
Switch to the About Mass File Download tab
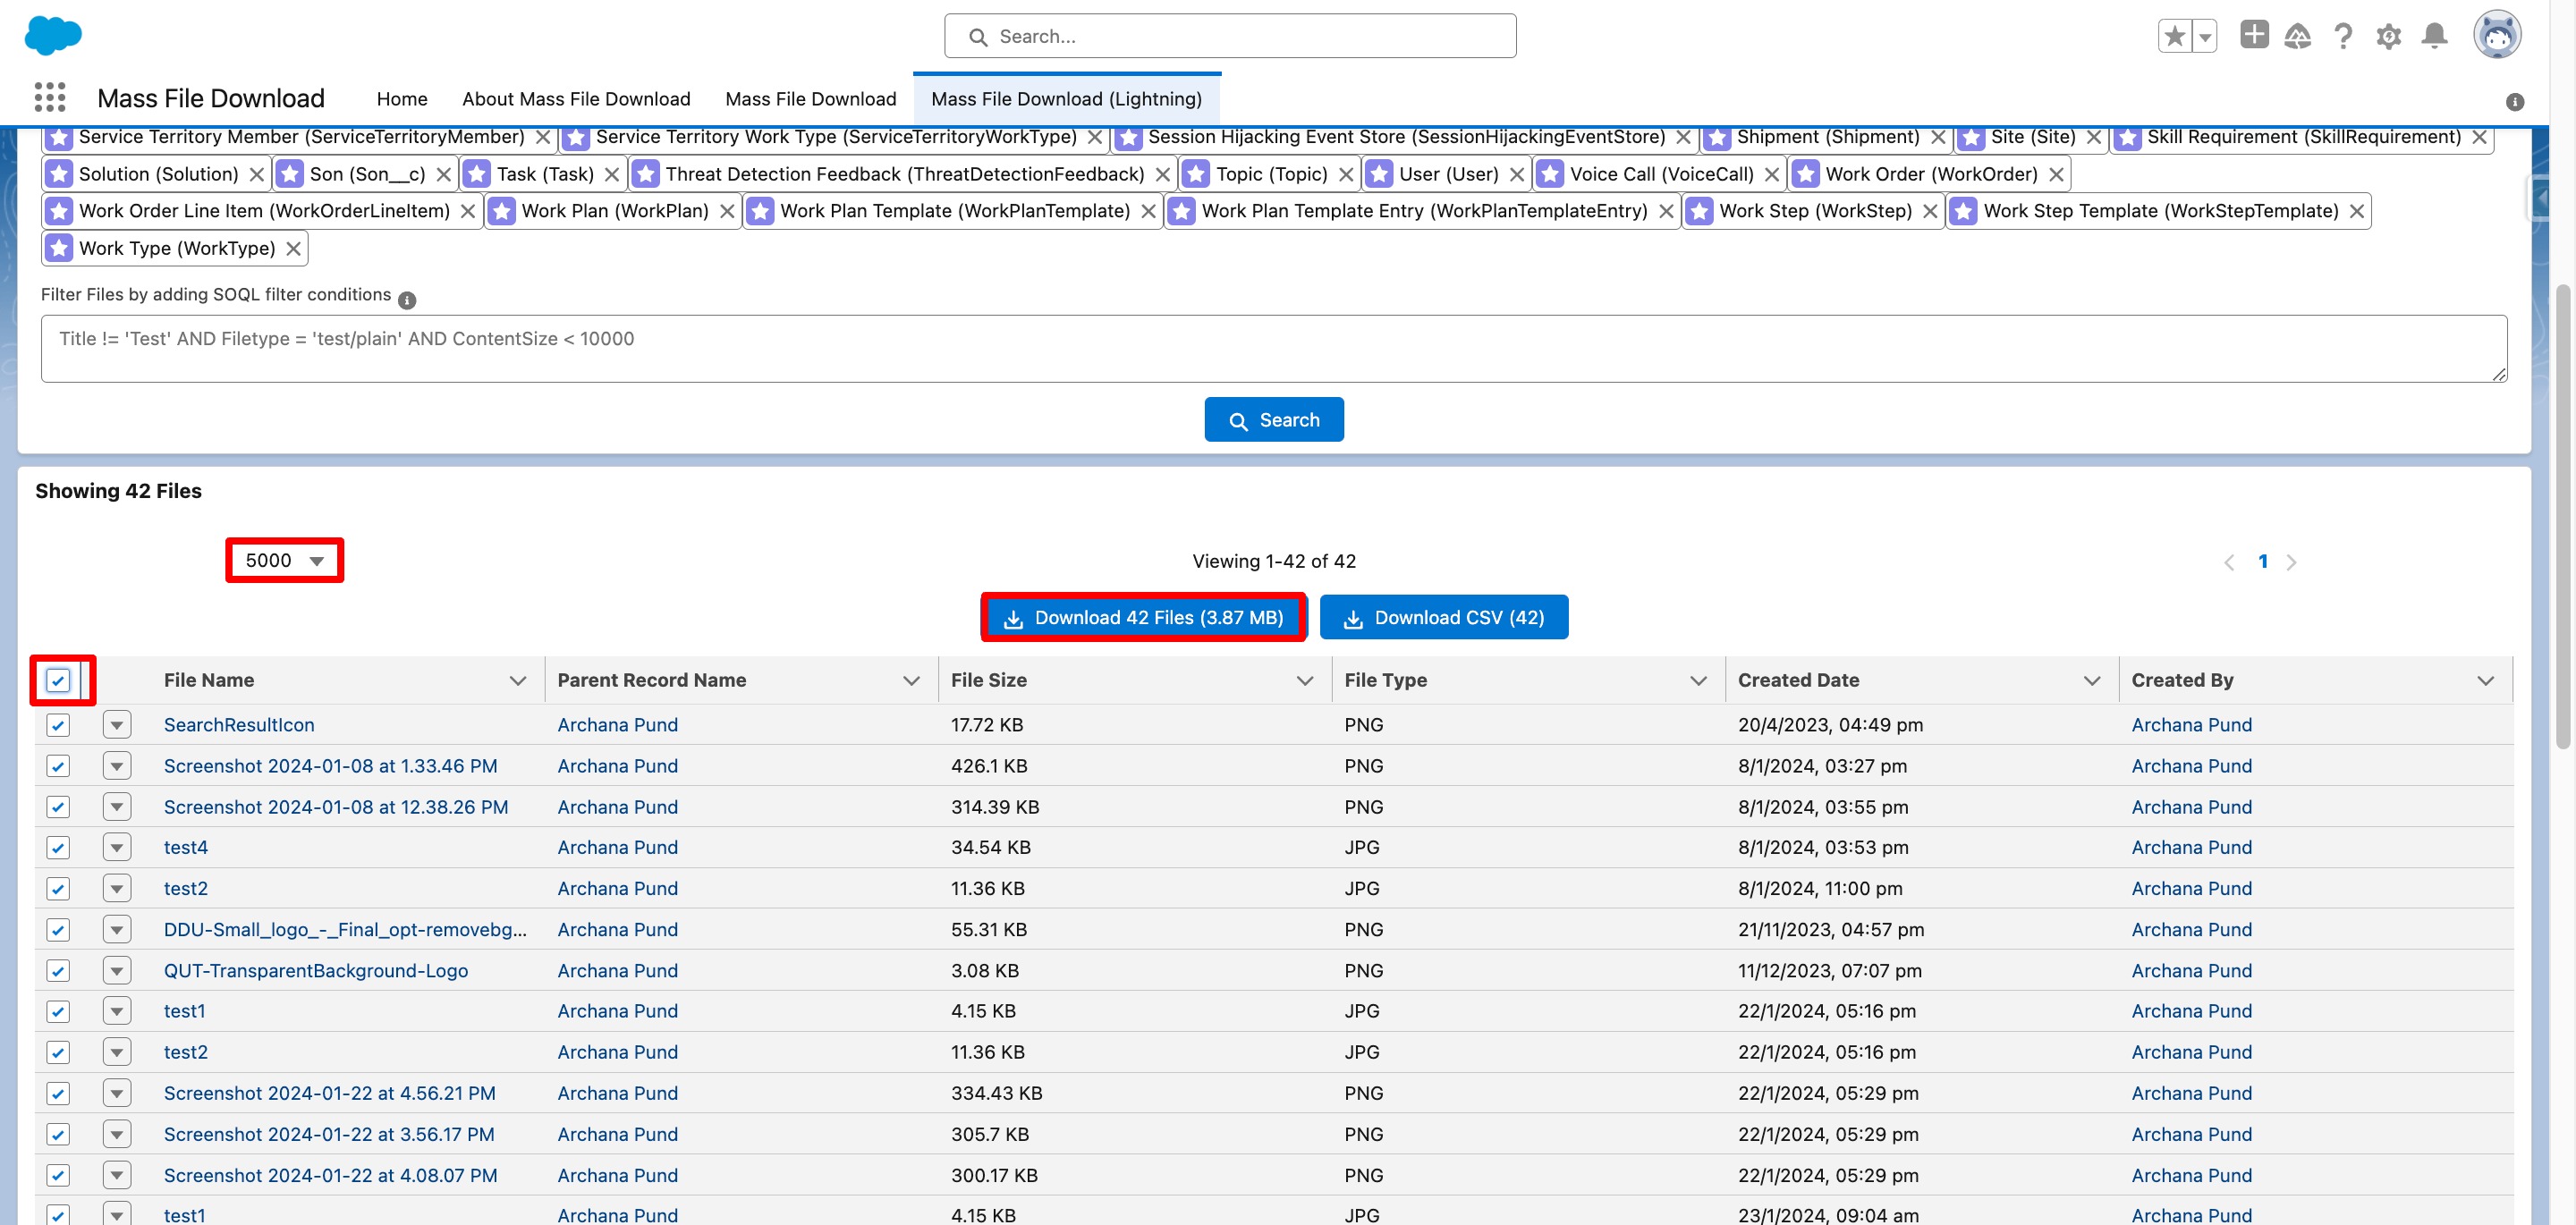[576, 99]
